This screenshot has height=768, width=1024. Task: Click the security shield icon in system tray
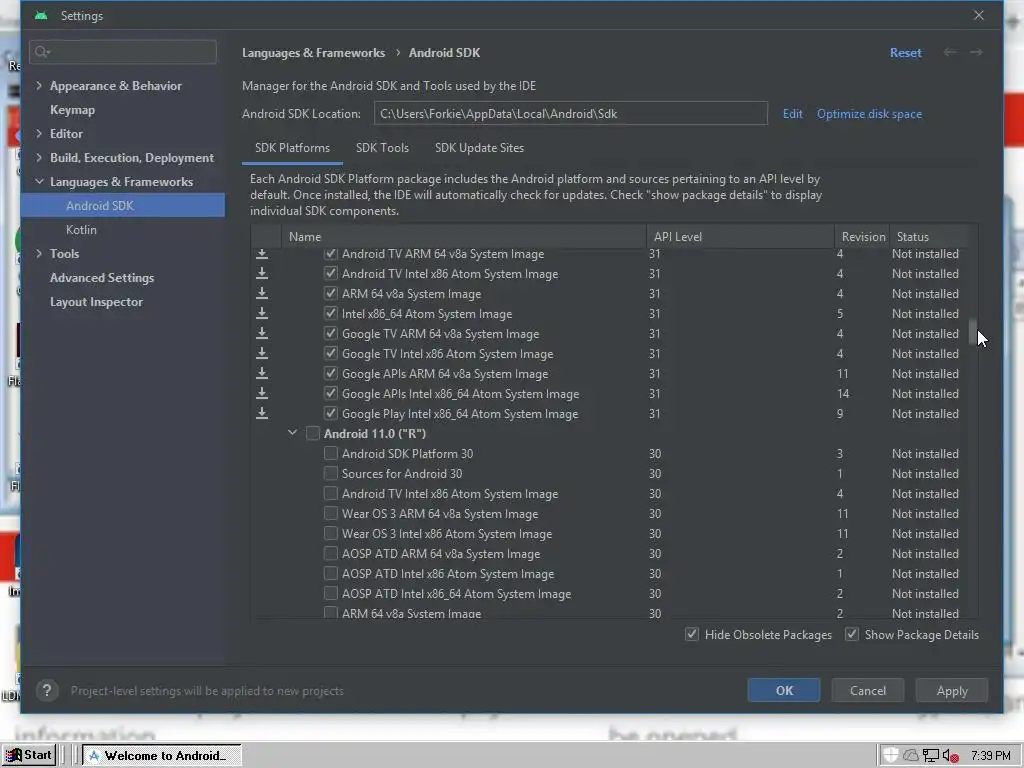click(x=891, y=755)
